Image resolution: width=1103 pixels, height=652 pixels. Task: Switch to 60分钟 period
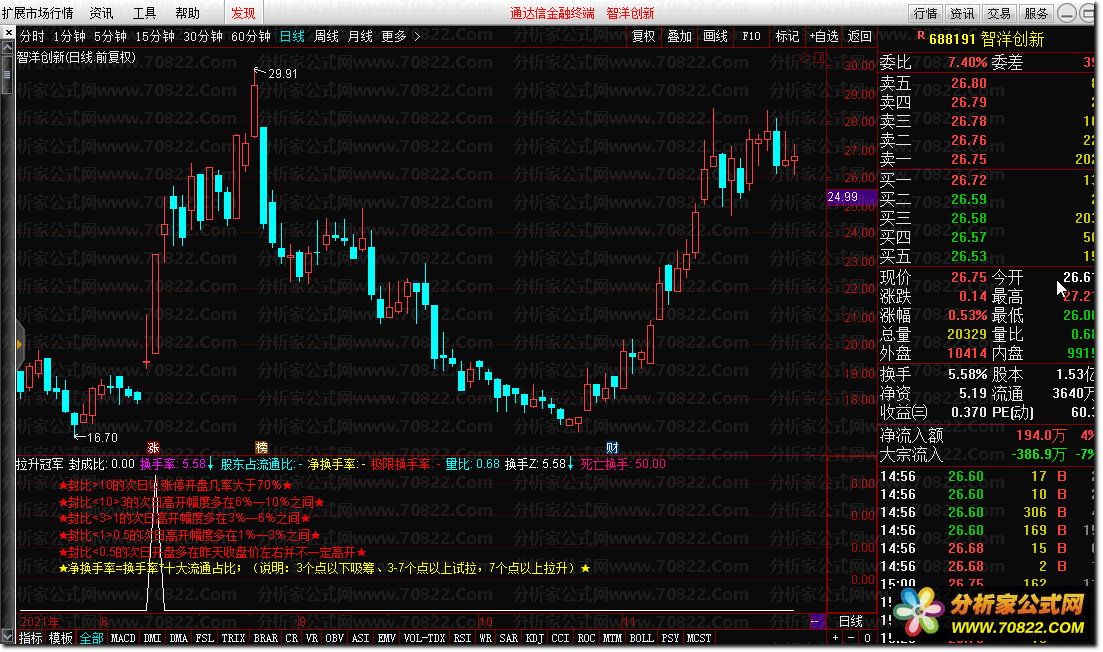(250, 37)
